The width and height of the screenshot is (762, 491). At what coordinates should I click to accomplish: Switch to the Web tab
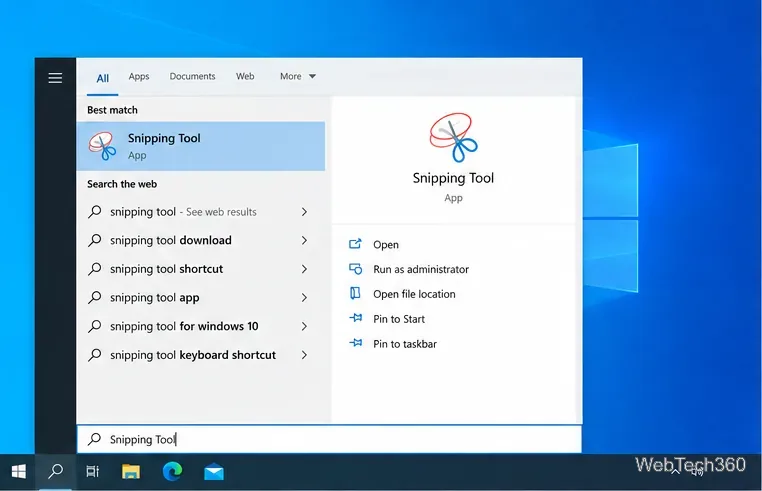pyautogui.click(x=245, y=76)
